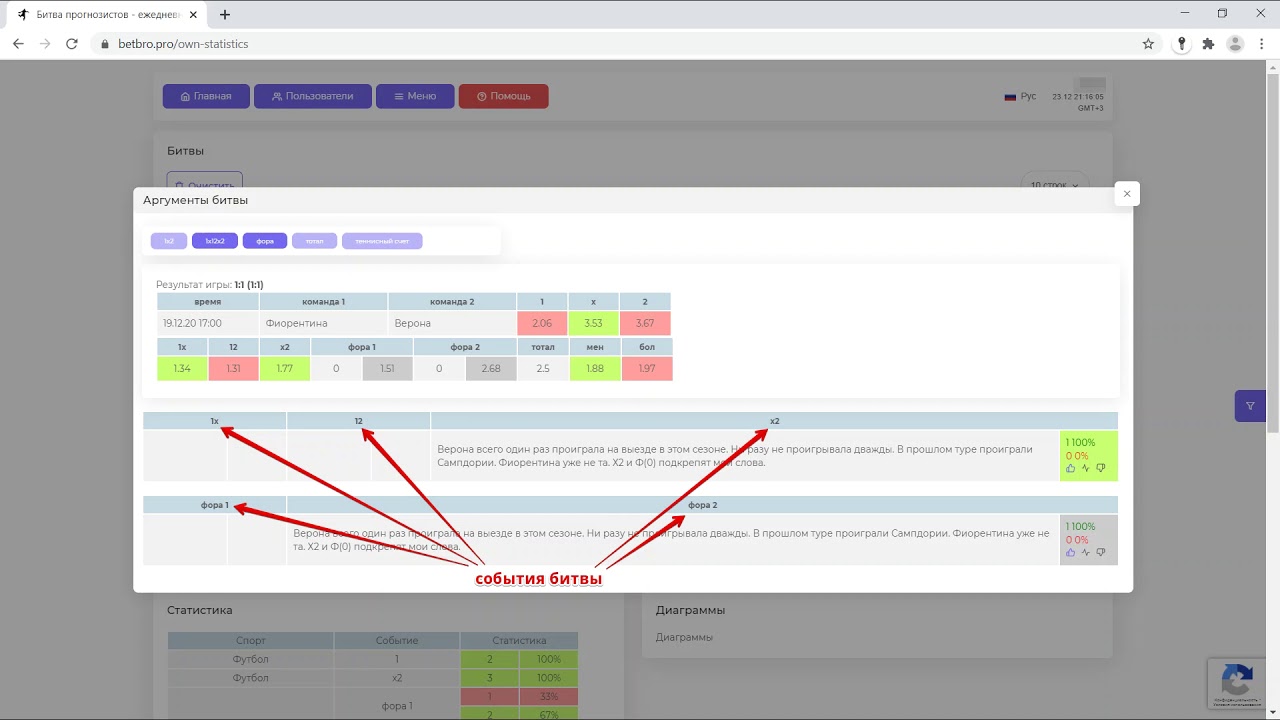The width and height of the screenshot is (1280, 720).
Task: Open the activity chart icon in фора 2 row
Action: coord(1085,552)
